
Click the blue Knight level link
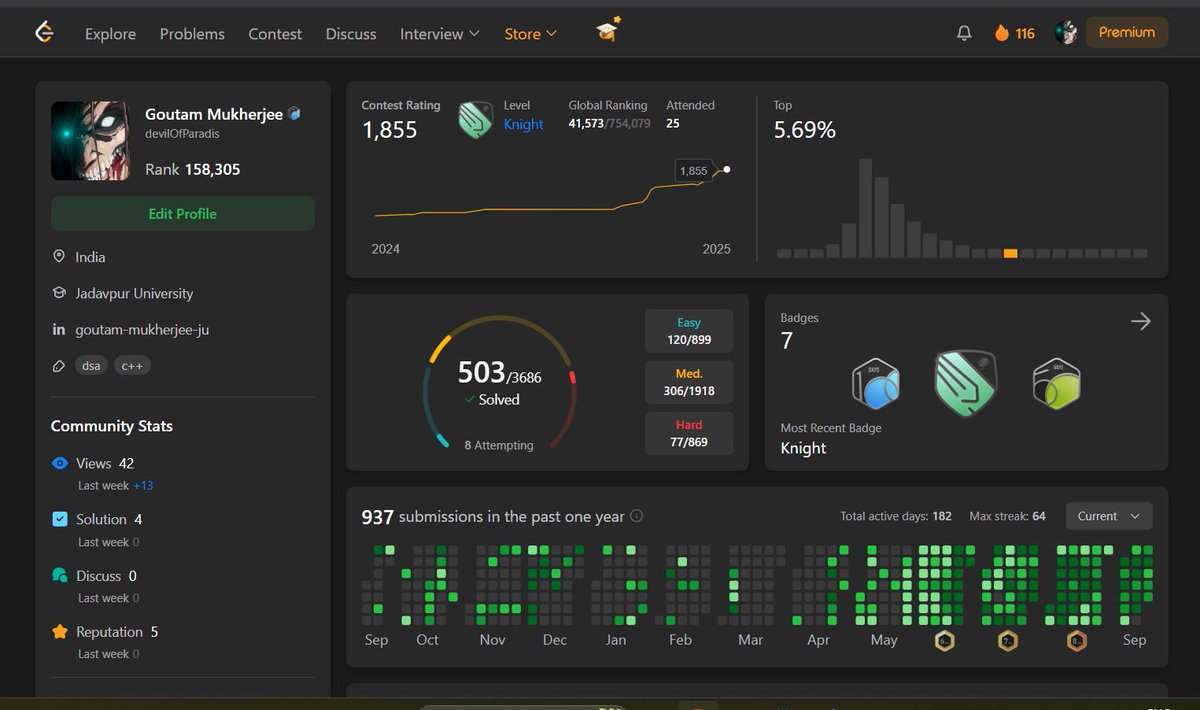pyautogui.click(x=524, y=124)
